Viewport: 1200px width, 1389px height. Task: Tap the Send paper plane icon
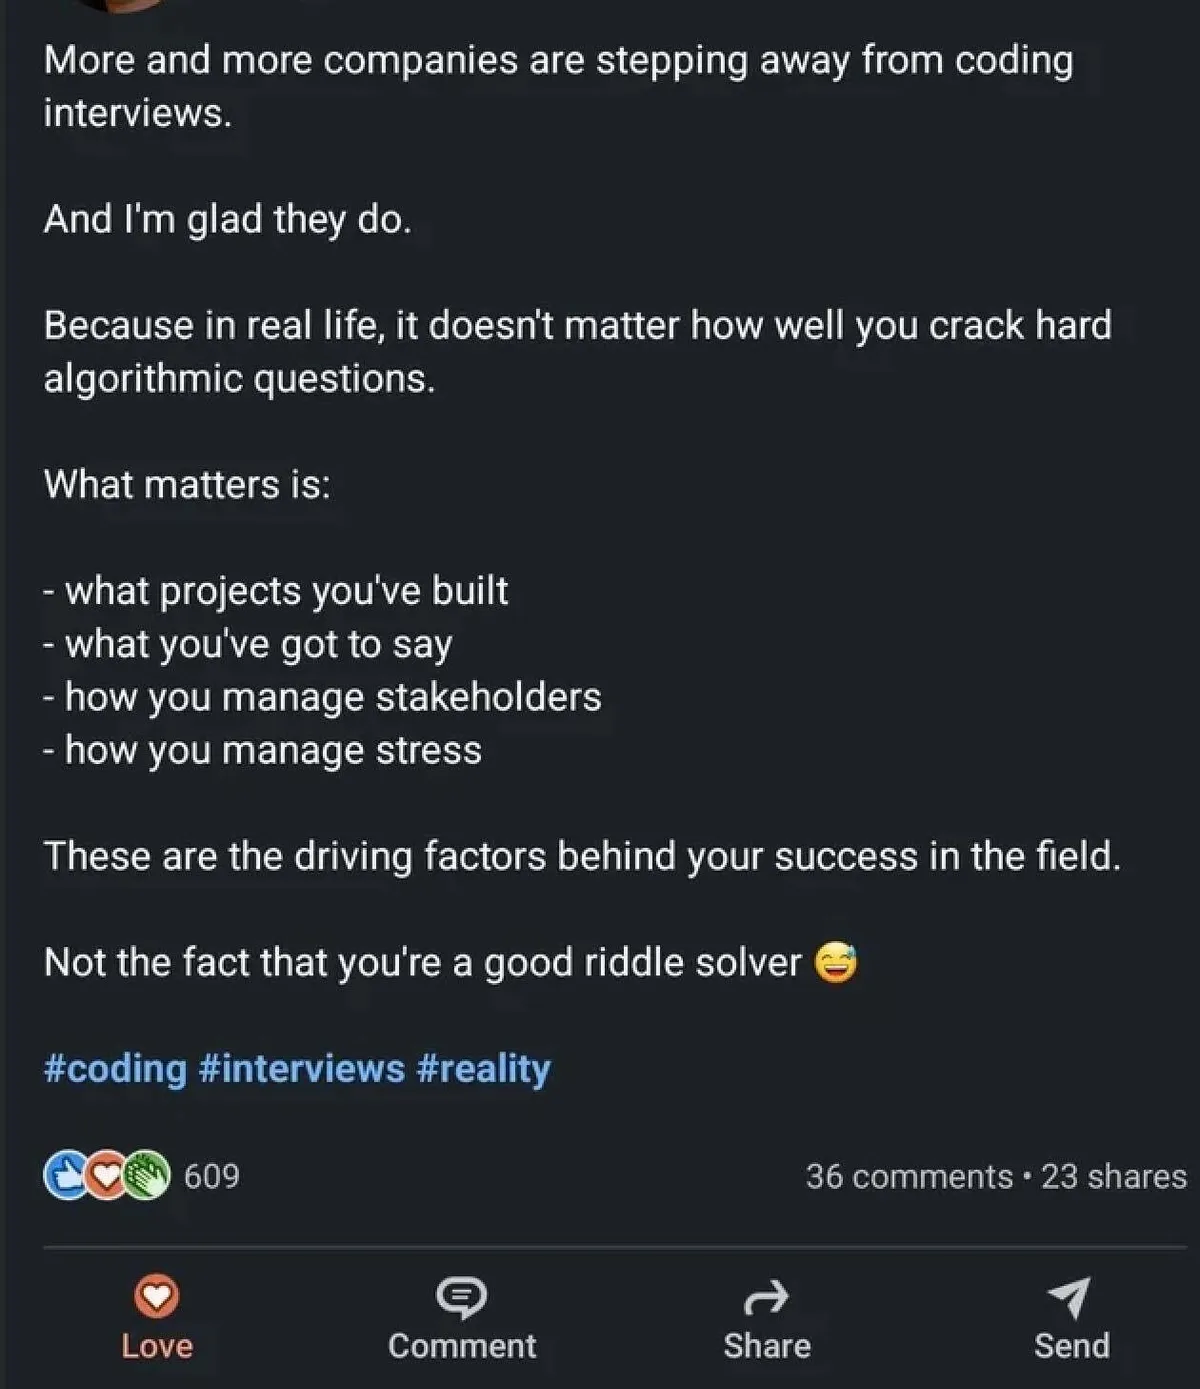pos(1070,1297)
